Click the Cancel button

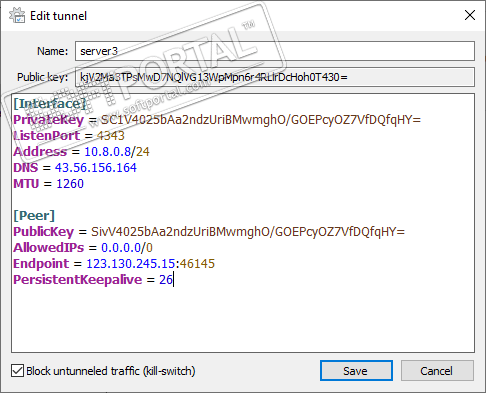[x=437, y=371]
